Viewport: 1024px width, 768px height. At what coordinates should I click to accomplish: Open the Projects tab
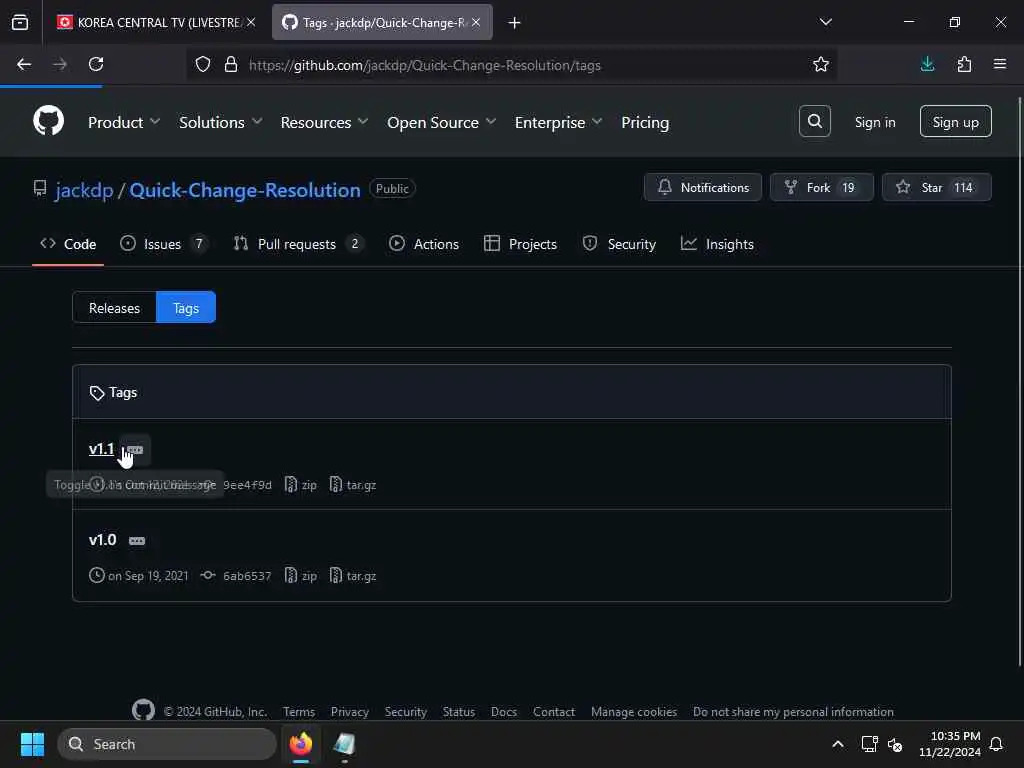click(520, 244)
